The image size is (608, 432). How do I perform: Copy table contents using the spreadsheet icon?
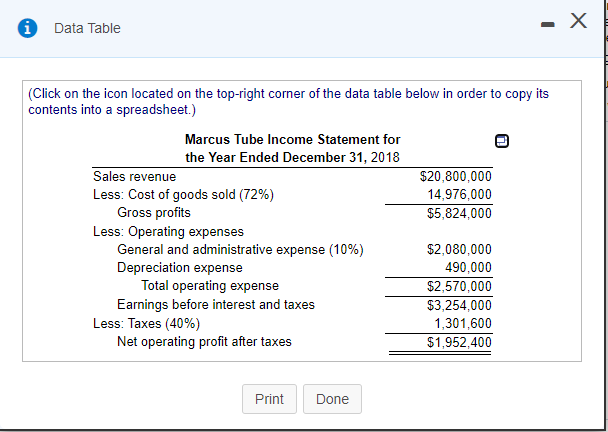coord(501,141)
